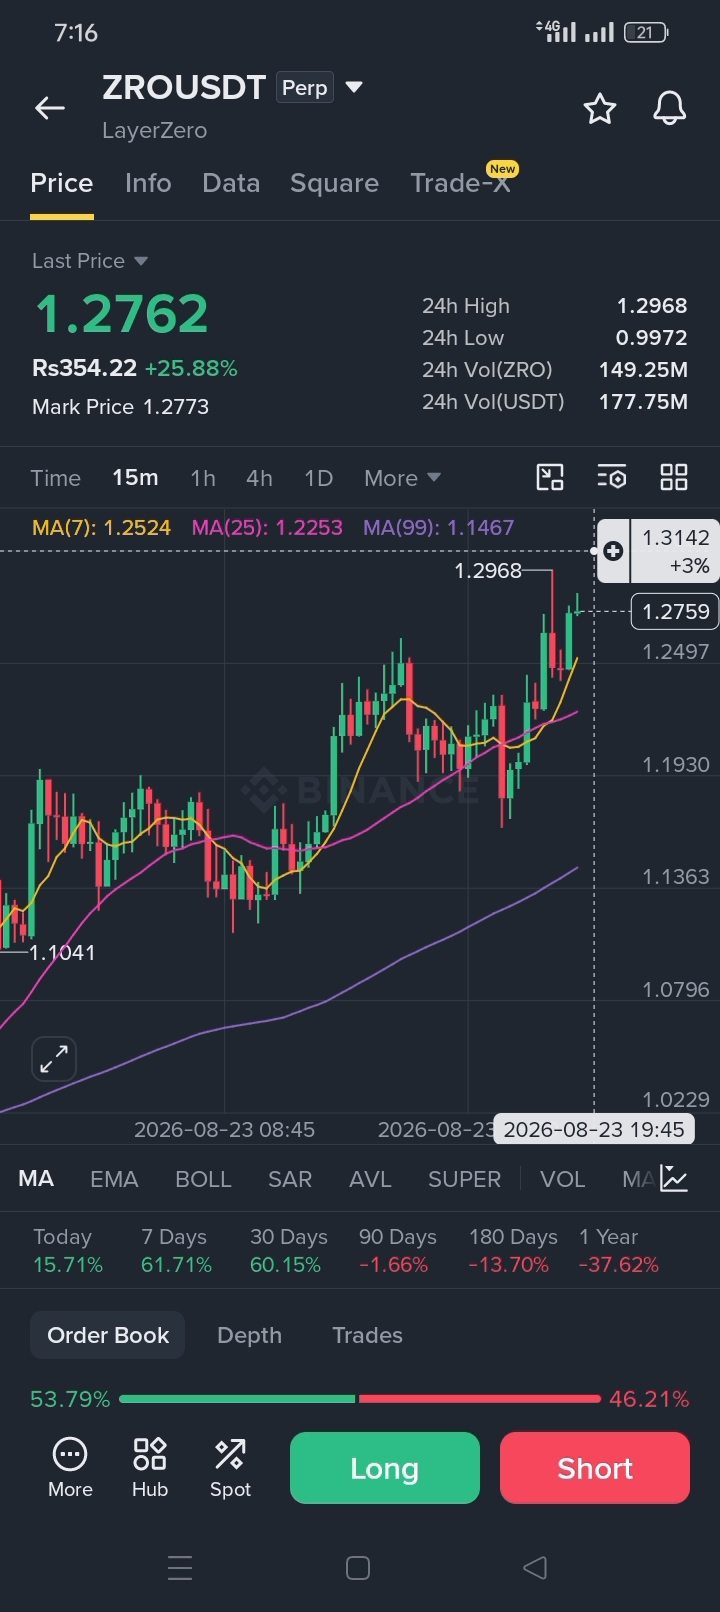
Task: Tap the Android back triangle button
Action: coord(535,1567)
